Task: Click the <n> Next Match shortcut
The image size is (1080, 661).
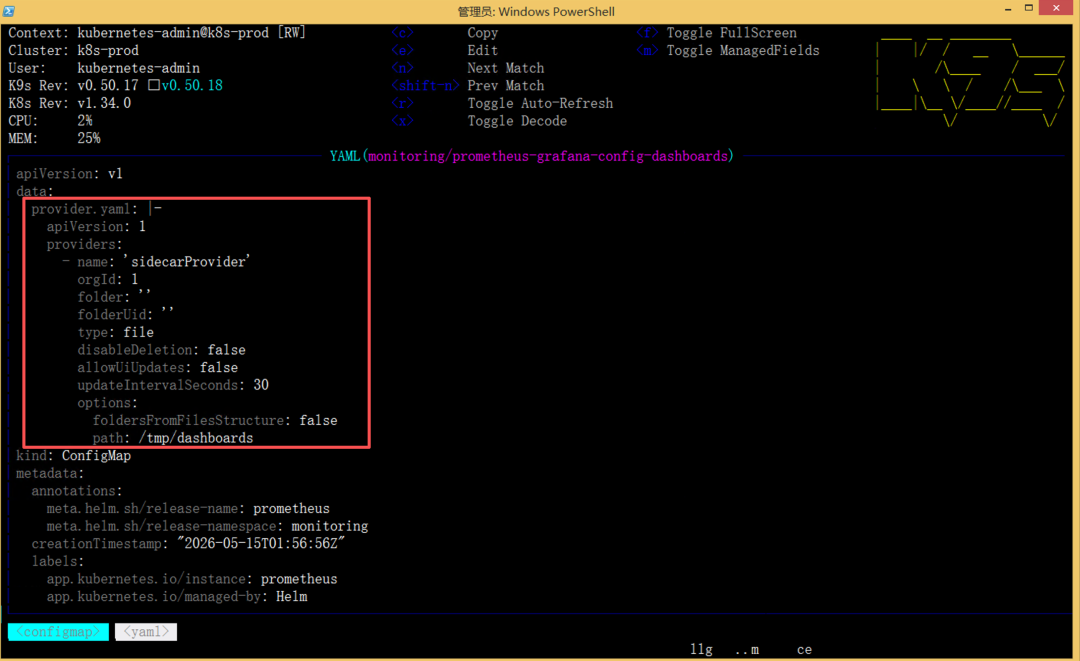Action: click(468, 68)
